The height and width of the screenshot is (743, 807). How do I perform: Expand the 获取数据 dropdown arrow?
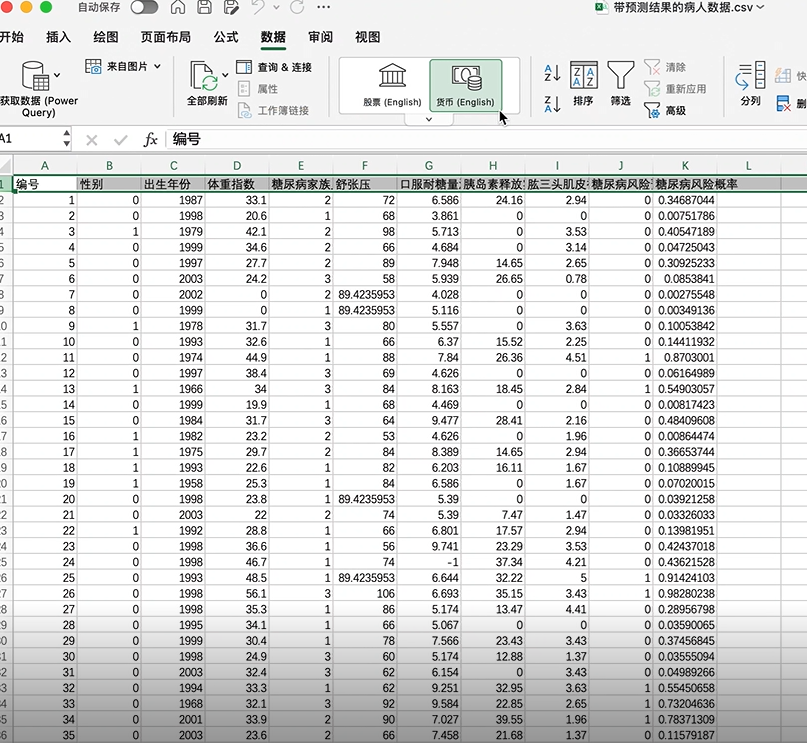57,75
